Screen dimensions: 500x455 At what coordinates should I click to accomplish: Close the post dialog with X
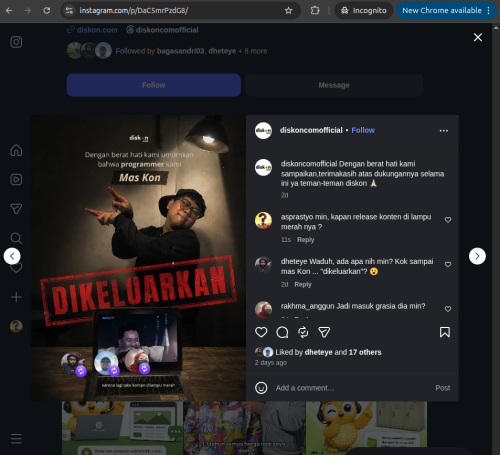pyautogui.click(x=478, y=37)
